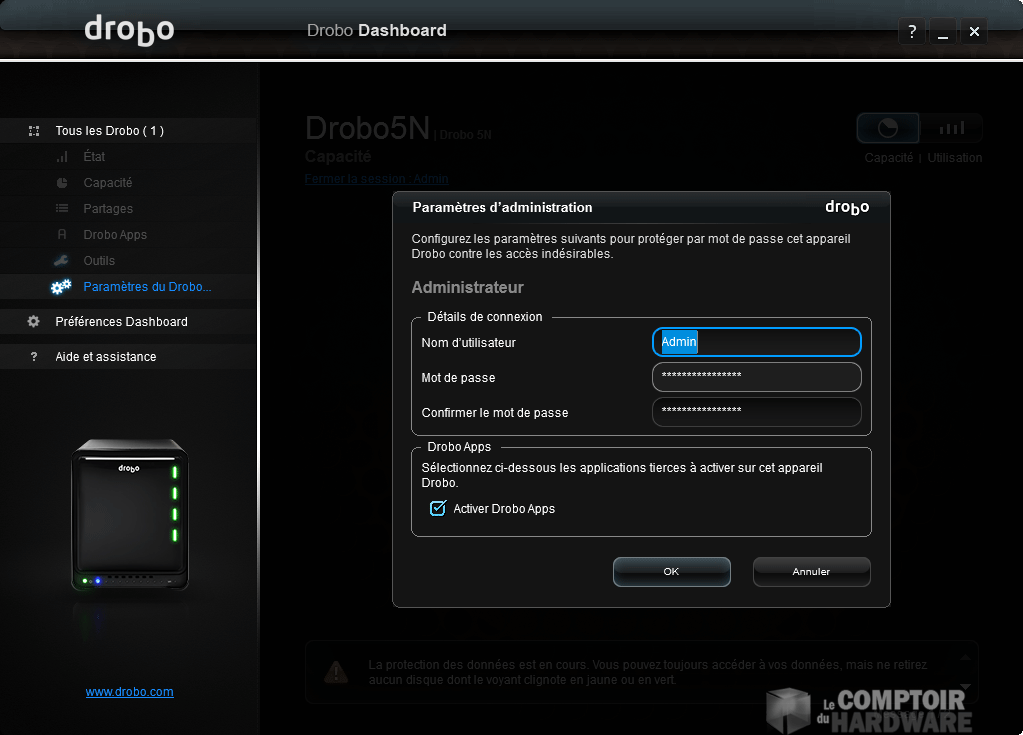
Task: Click the Nom d'utilisateur input field
Action: tap(756, 342)
